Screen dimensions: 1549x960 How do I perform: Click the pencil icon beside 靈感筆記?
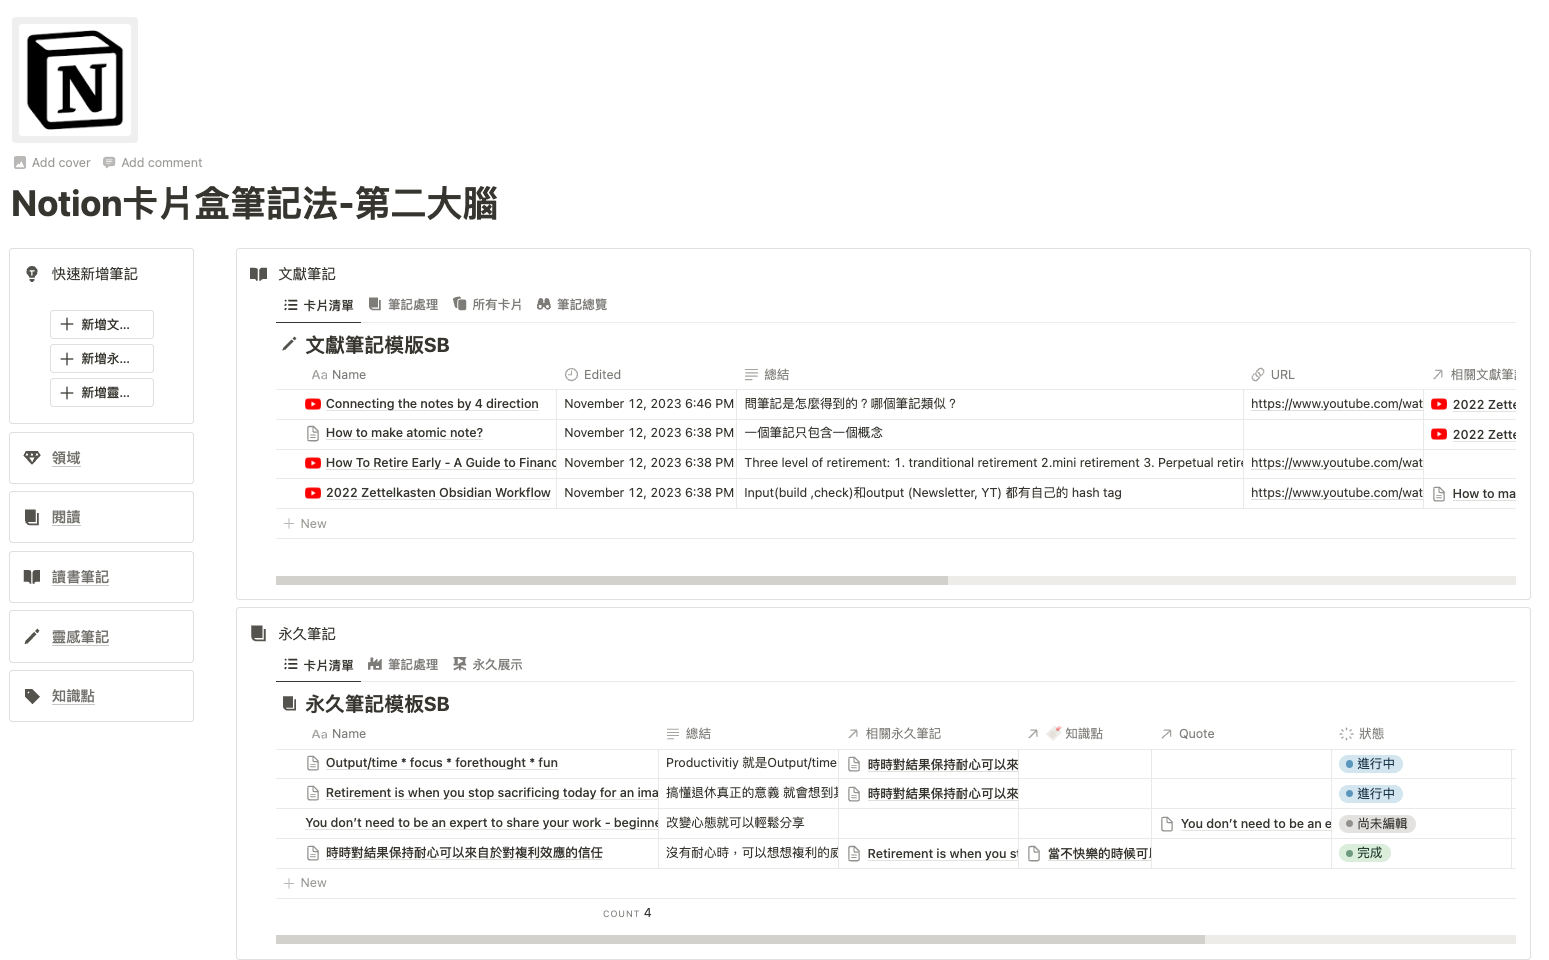coord(32,637)
